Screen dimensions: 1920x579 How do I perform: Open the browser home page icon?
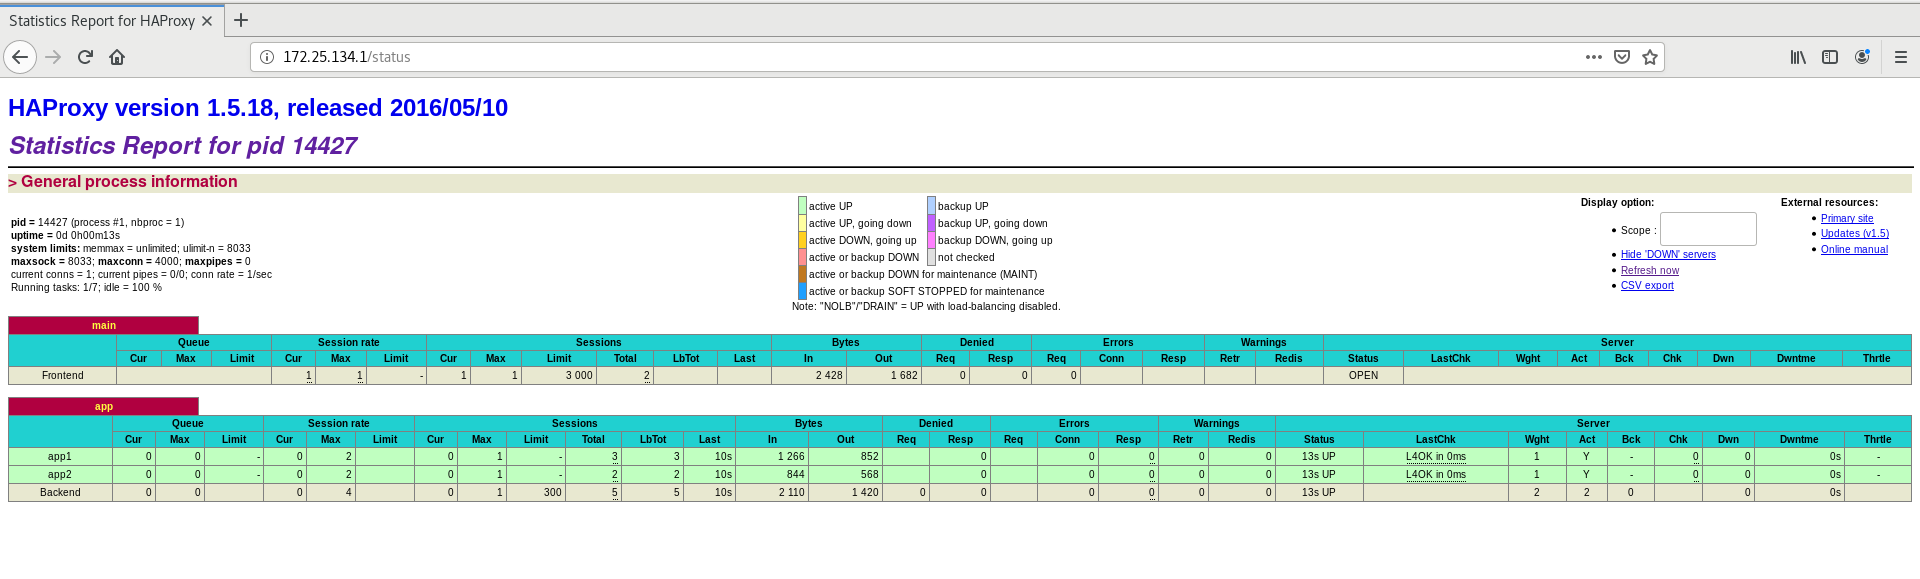[117, 57]
